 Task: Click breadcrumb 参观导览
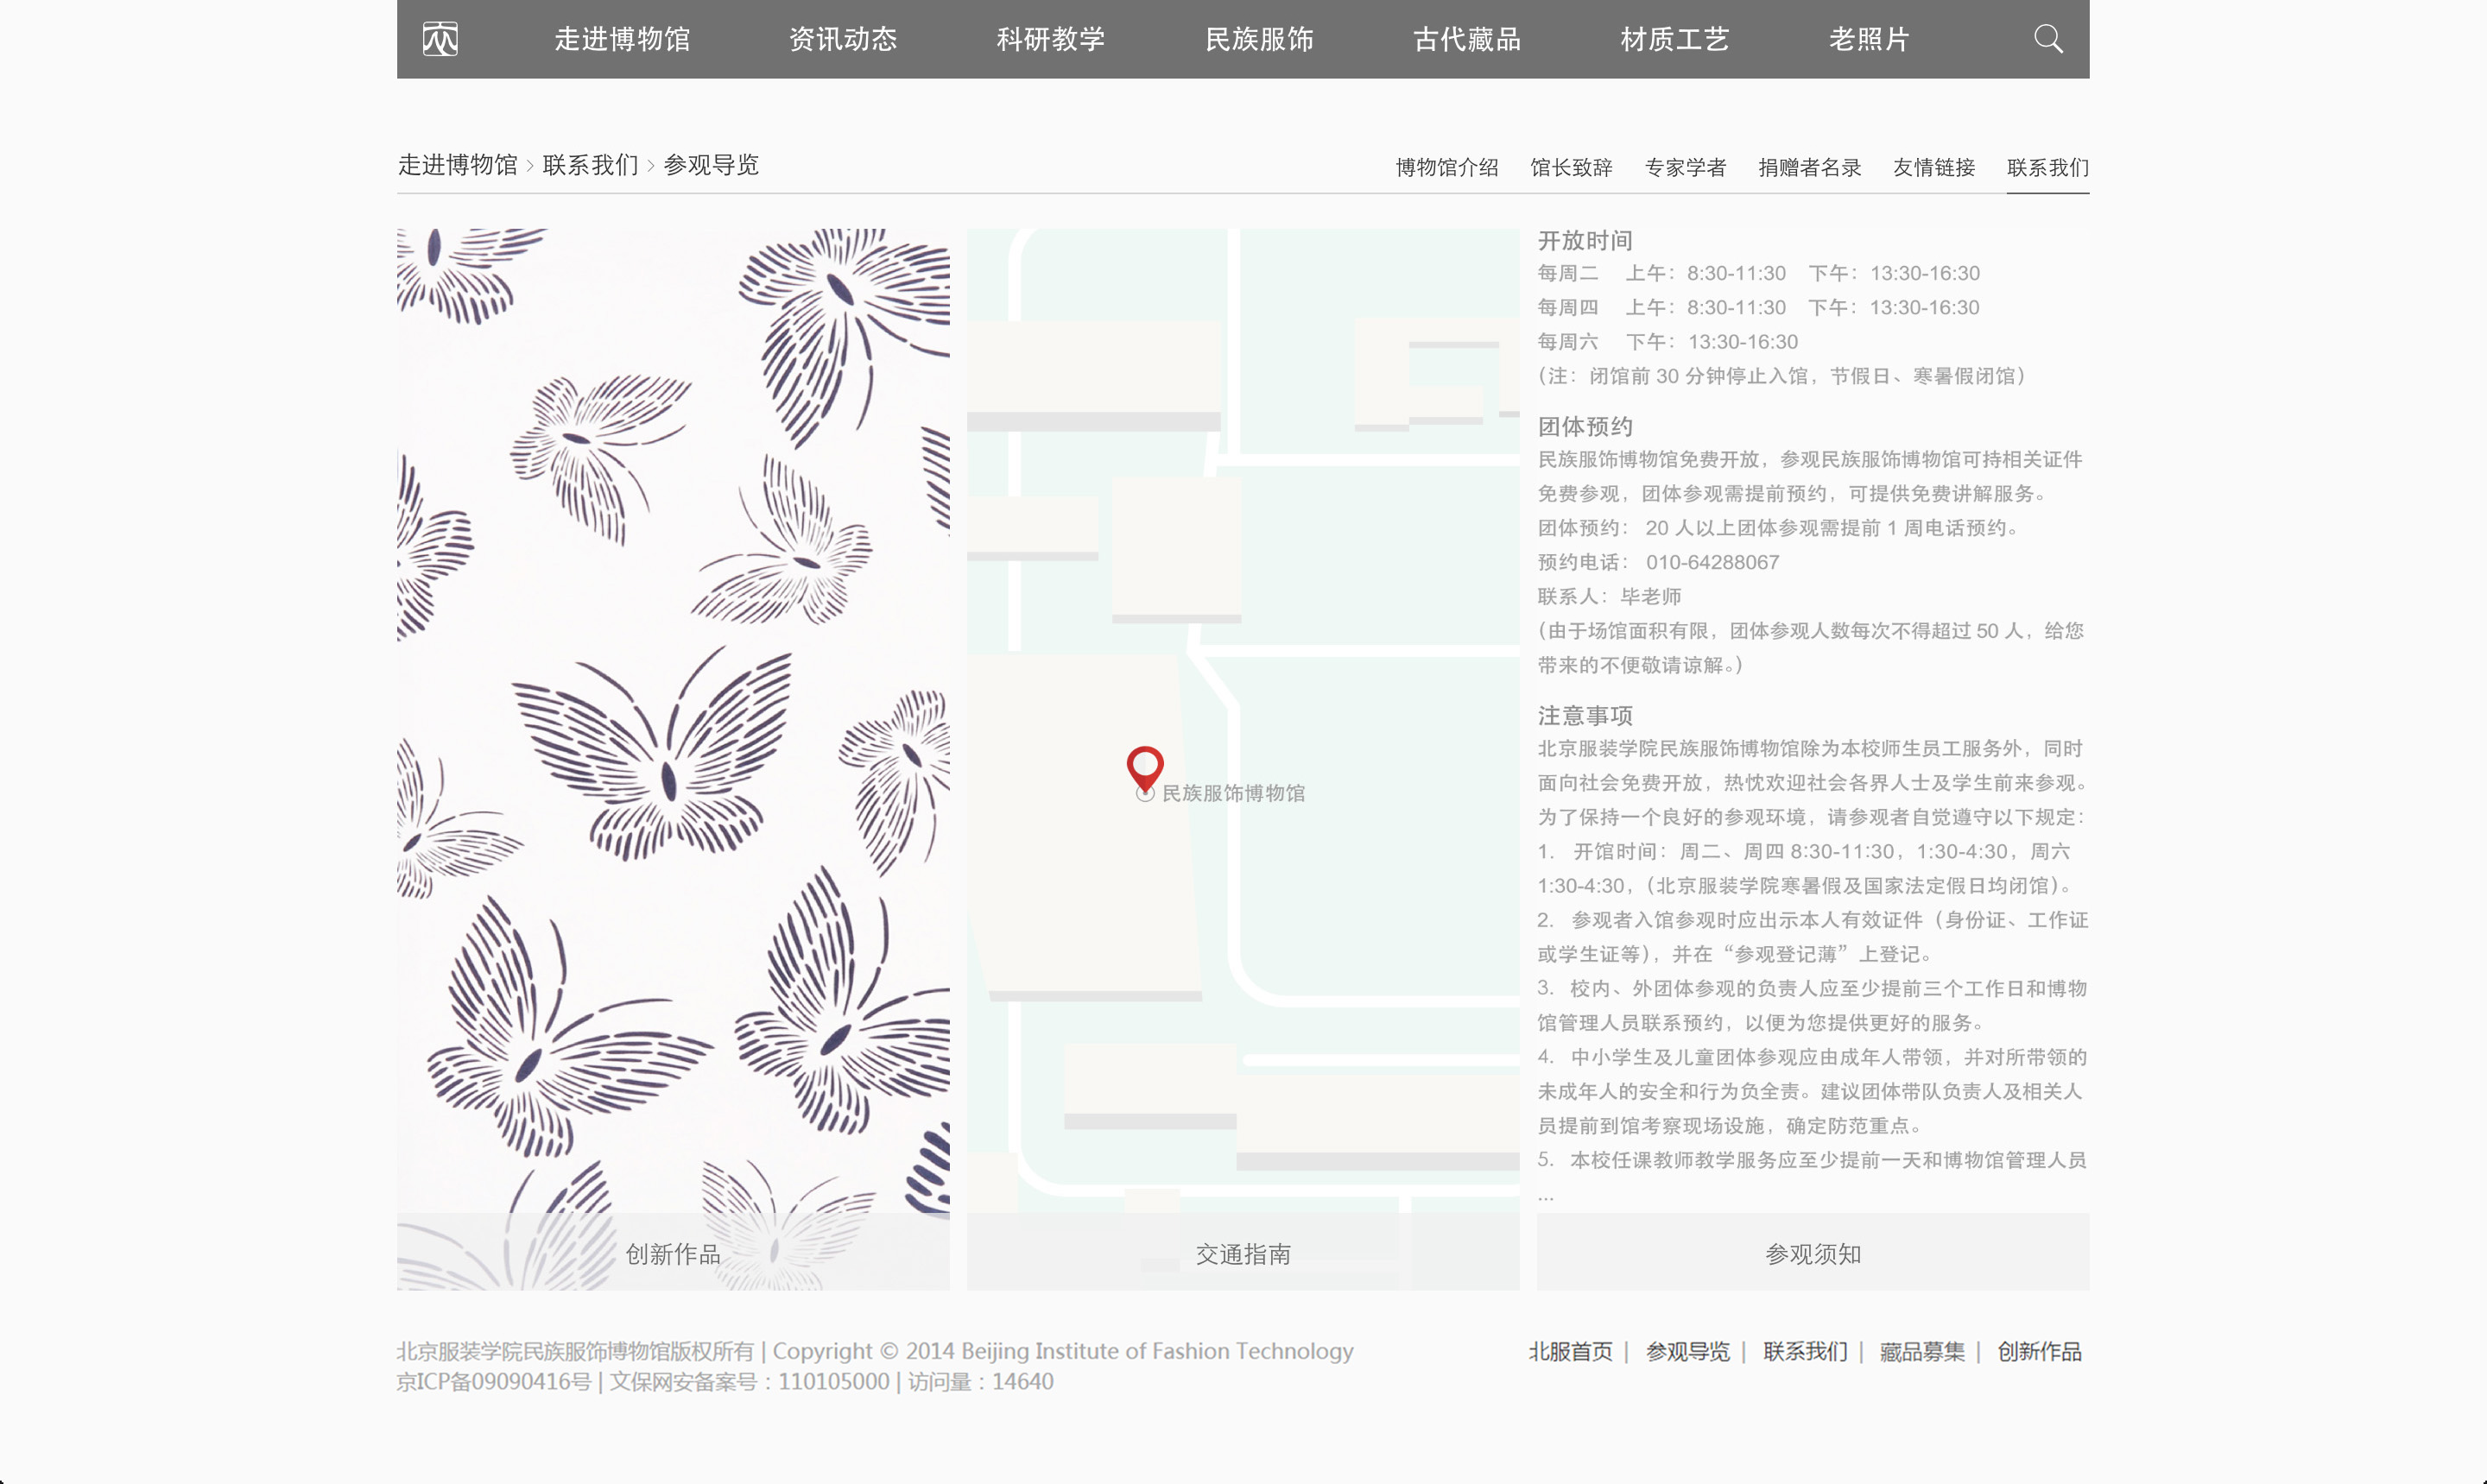click(x=712, y=165)
